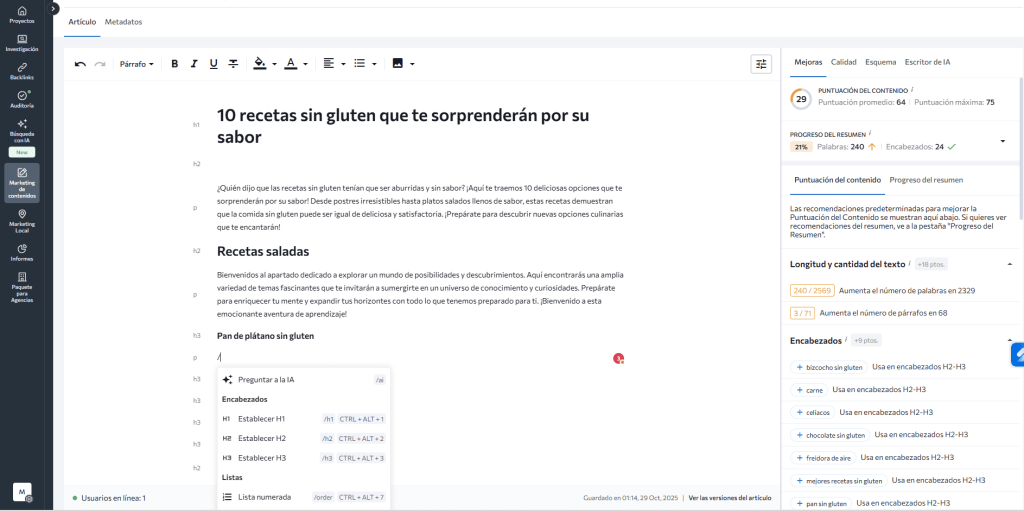
Task: Click the text alignment icon
Action: 328,64
